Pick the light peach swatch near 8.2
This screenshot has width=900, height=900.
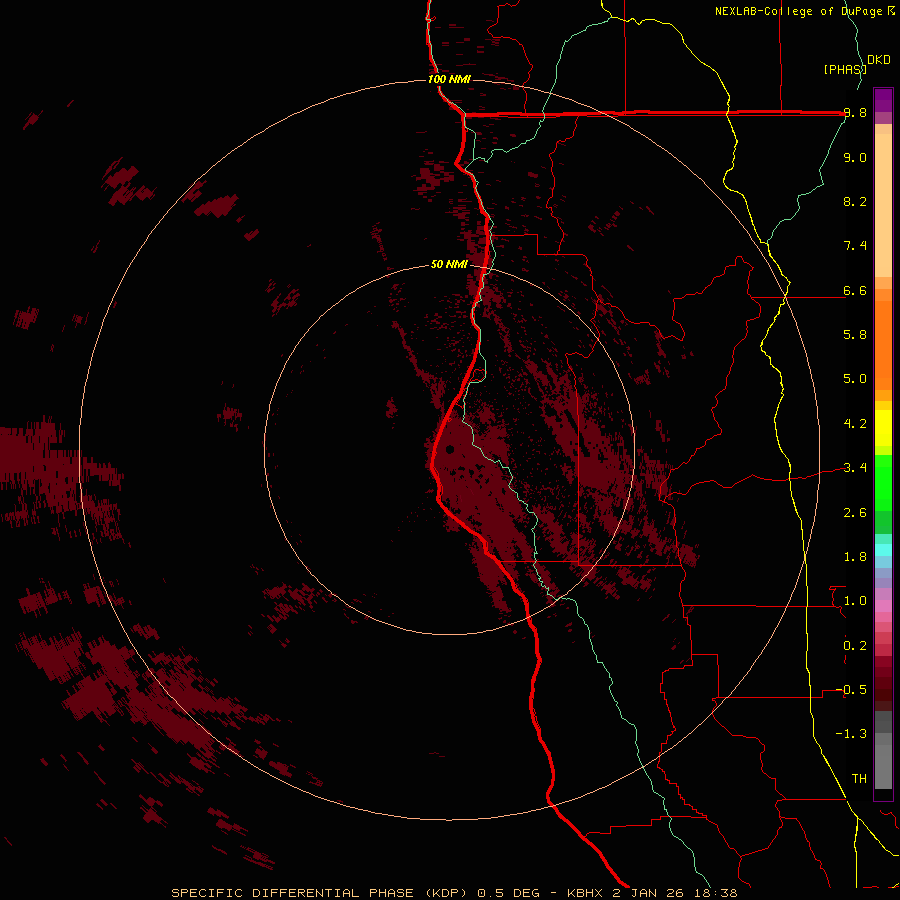(883, 205)
